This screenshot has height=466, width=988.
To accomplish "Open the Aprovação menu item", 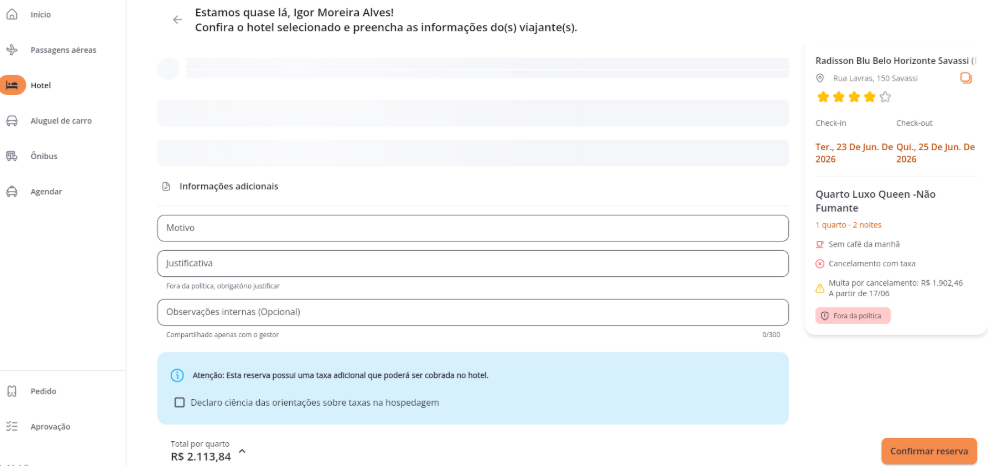I will (x=50, y=426).
